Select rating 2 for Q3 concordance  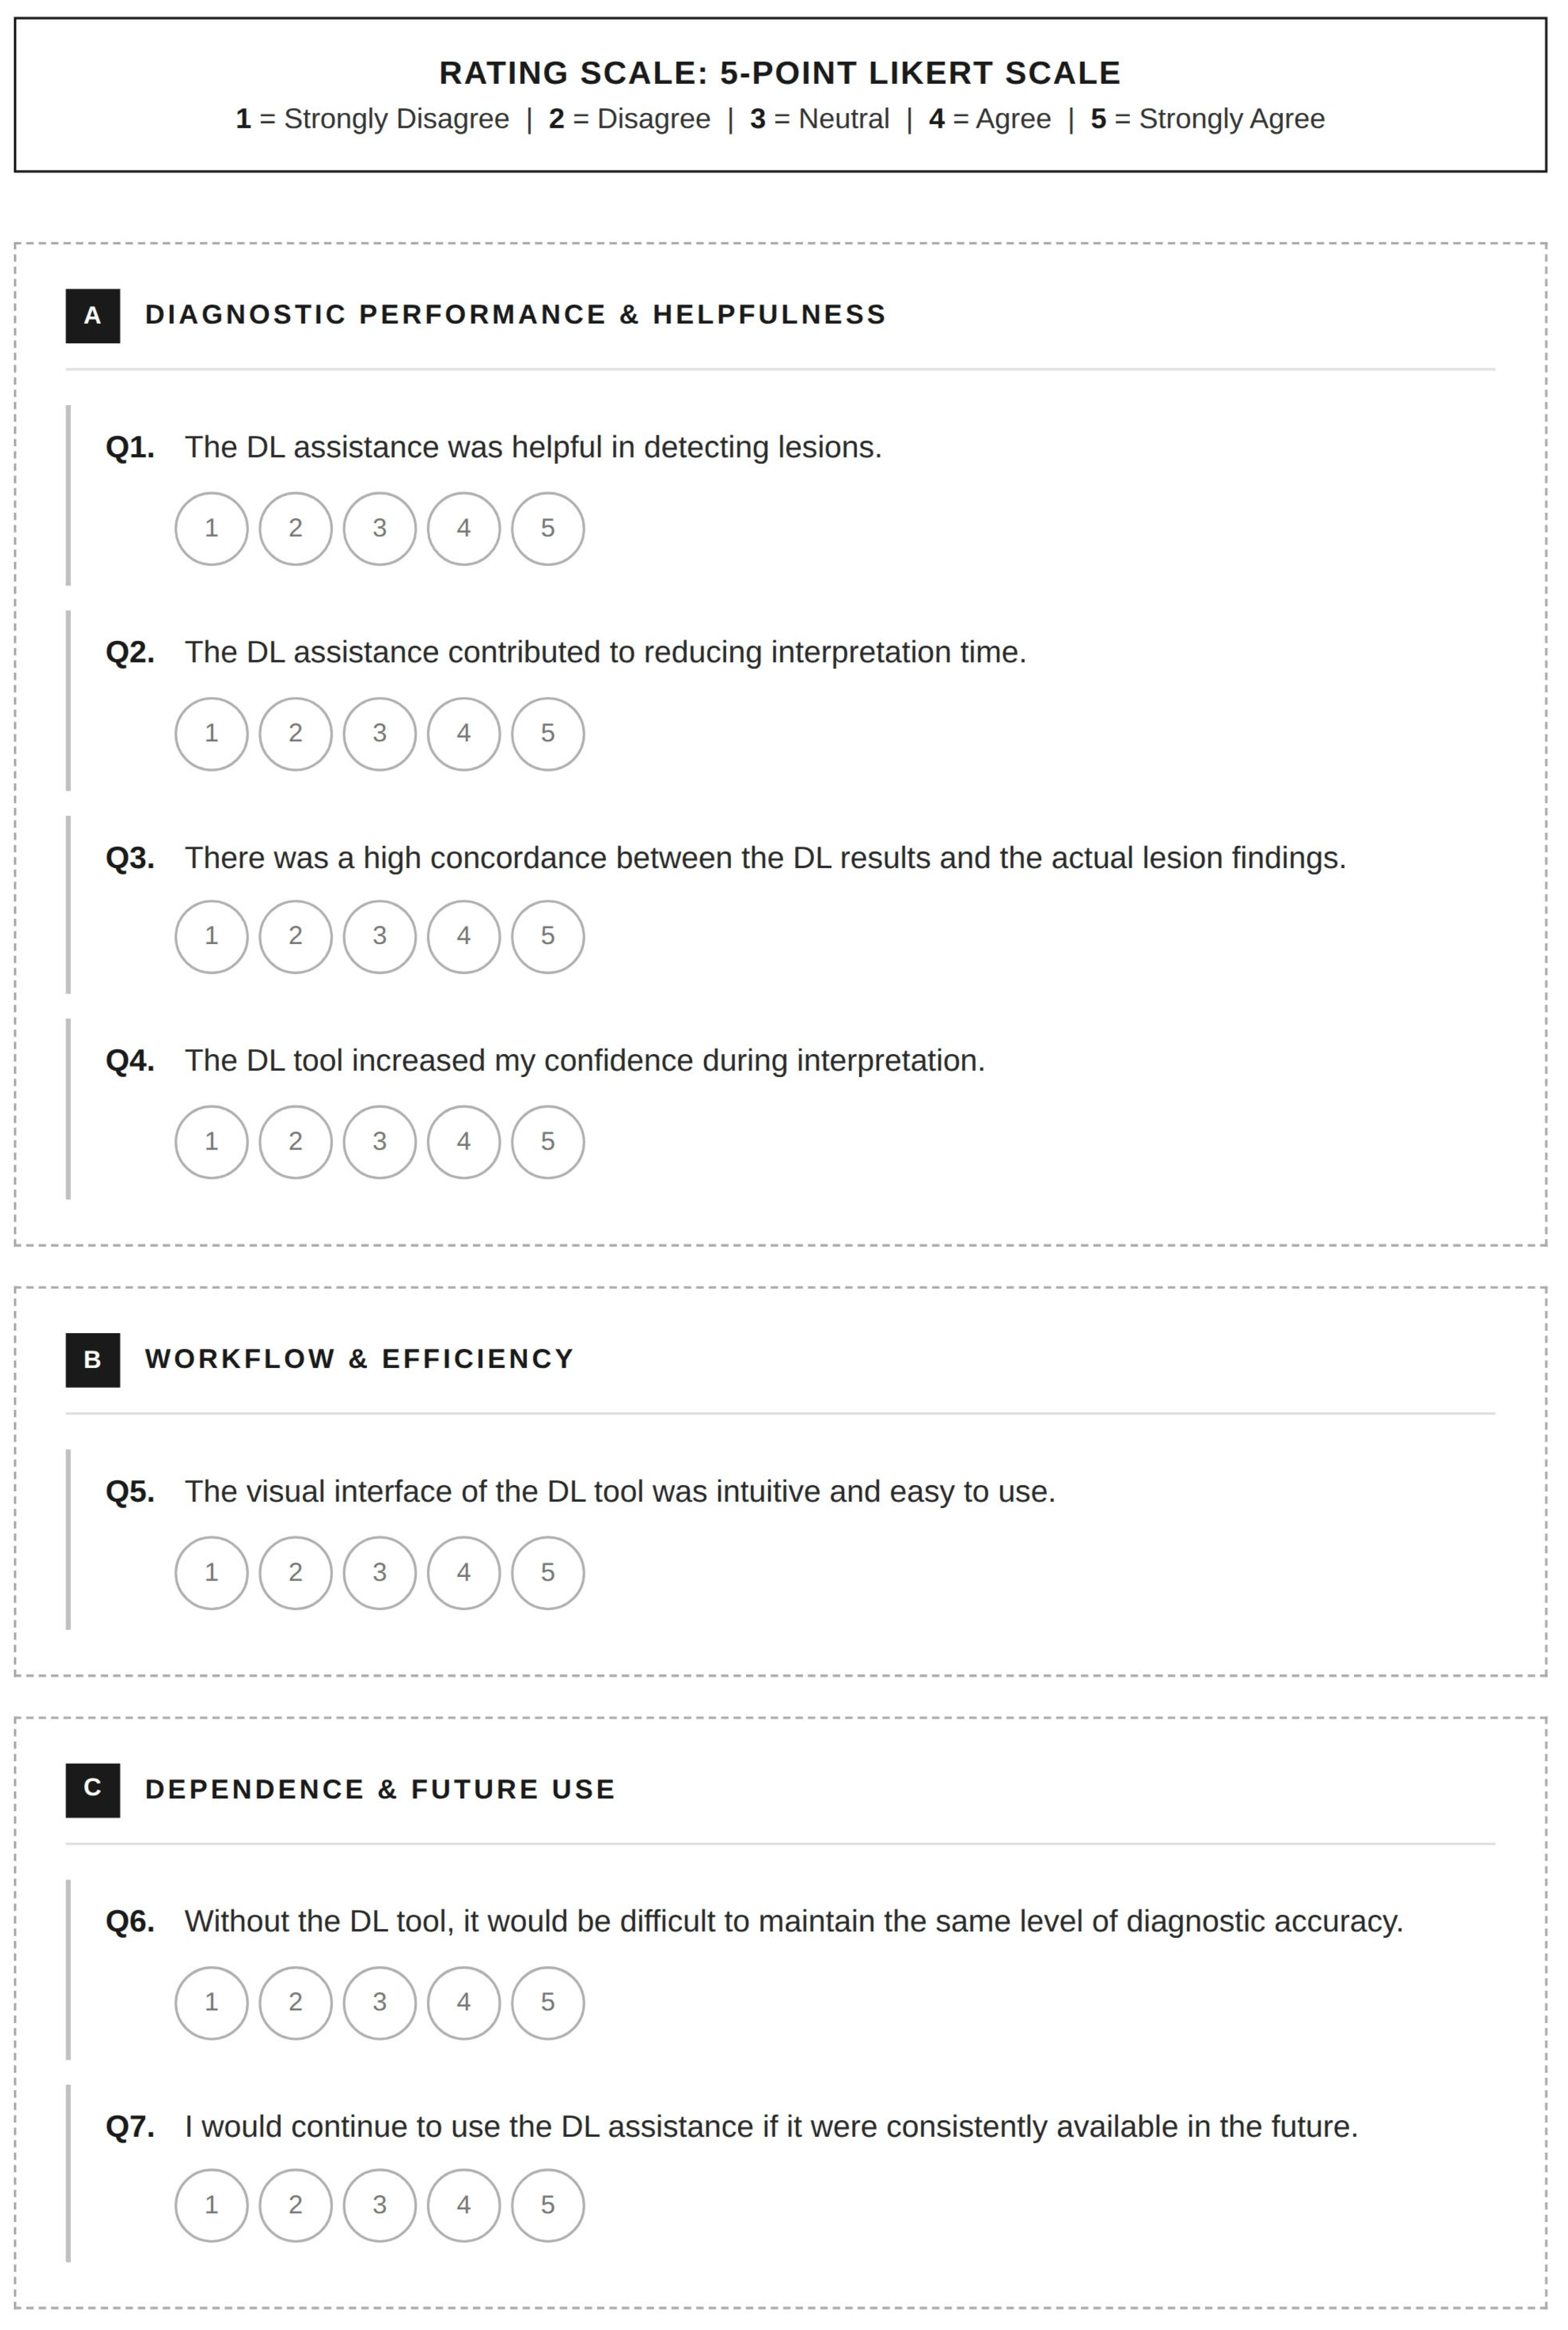coord(296,936)
